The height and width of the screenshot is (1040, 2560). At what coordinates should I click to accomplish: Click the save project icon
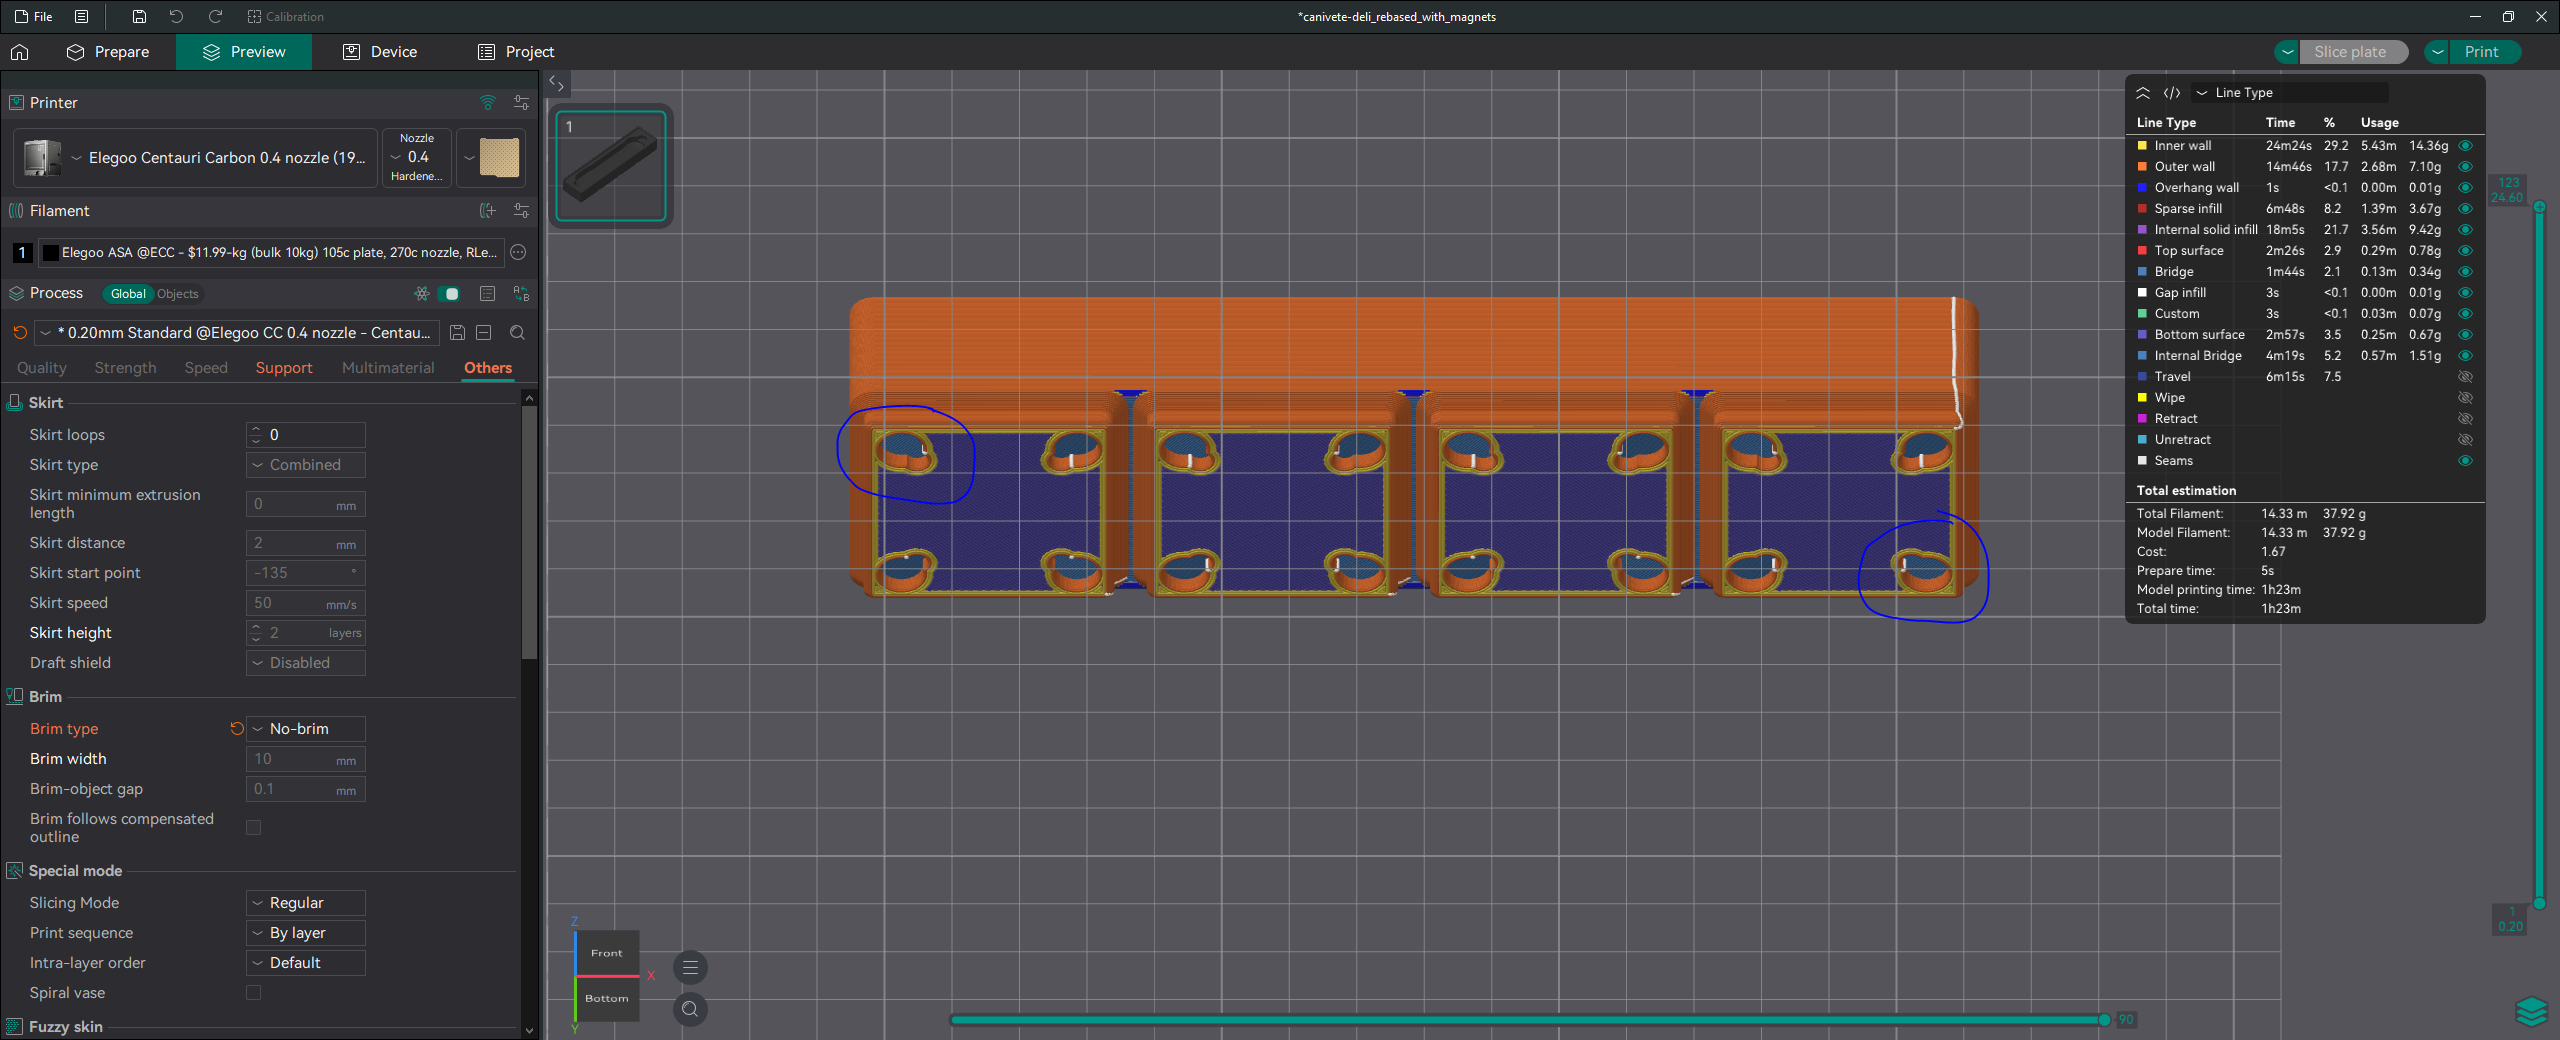click(139, 16)
